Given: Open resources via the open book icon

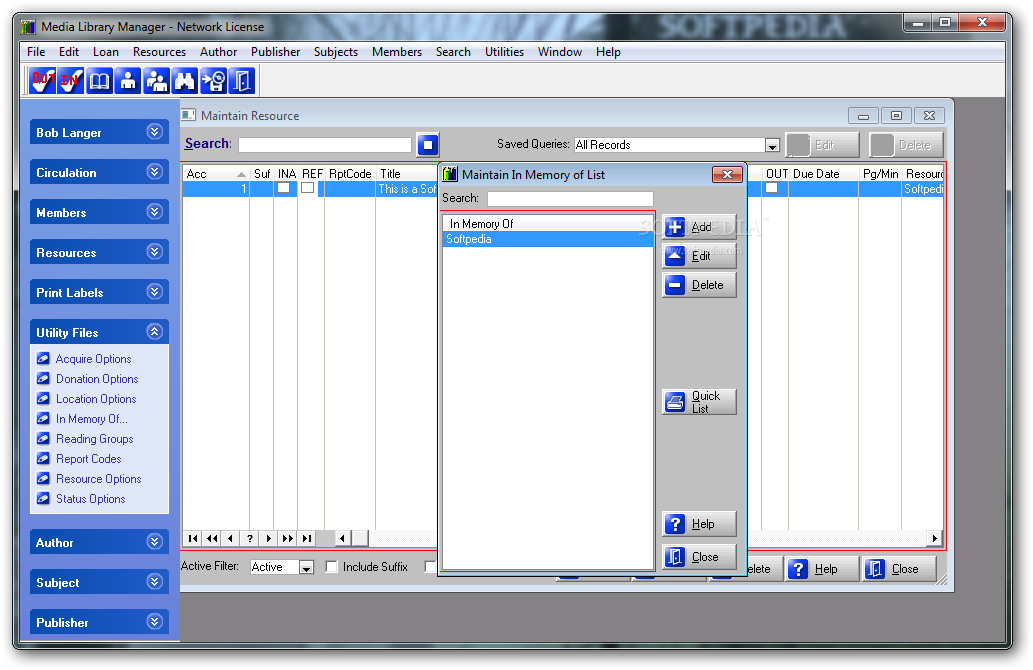Looking at the screenshot, I should pyautogui.click(x=99, y=81).
